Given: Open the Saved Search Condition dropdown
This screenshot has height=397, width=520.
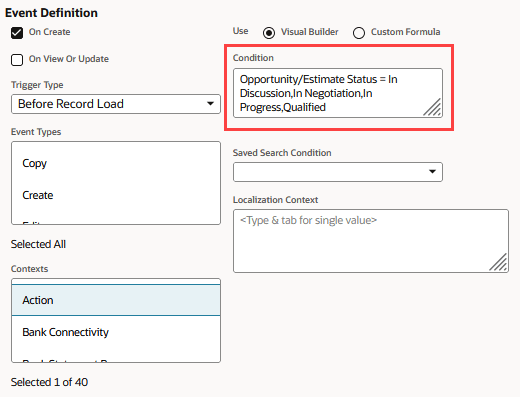Looking at the screenshot, I should click(x=338, y=172).
